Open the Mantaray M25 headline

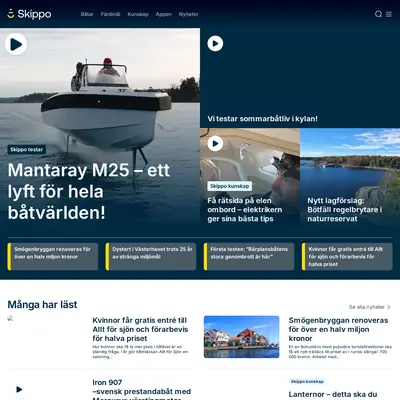tap(89, 191)
